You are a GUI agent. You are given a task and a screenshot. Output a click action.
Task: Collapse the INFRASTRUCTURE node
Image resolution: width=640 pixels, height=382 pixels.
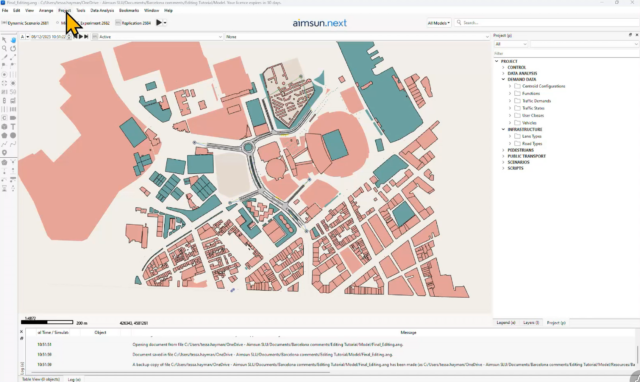pyautogui.click(x=503, y=129)
